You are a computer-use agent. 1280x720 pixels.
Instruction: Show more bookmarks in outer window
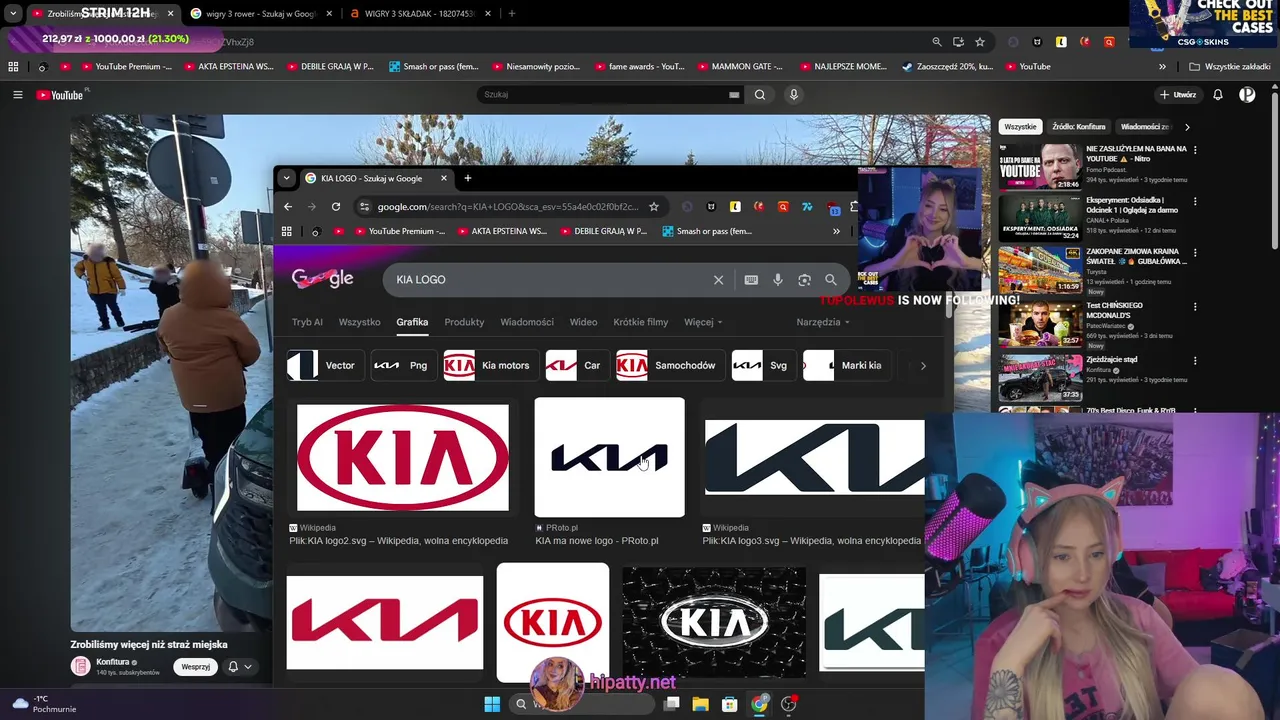click(1162, 67)
